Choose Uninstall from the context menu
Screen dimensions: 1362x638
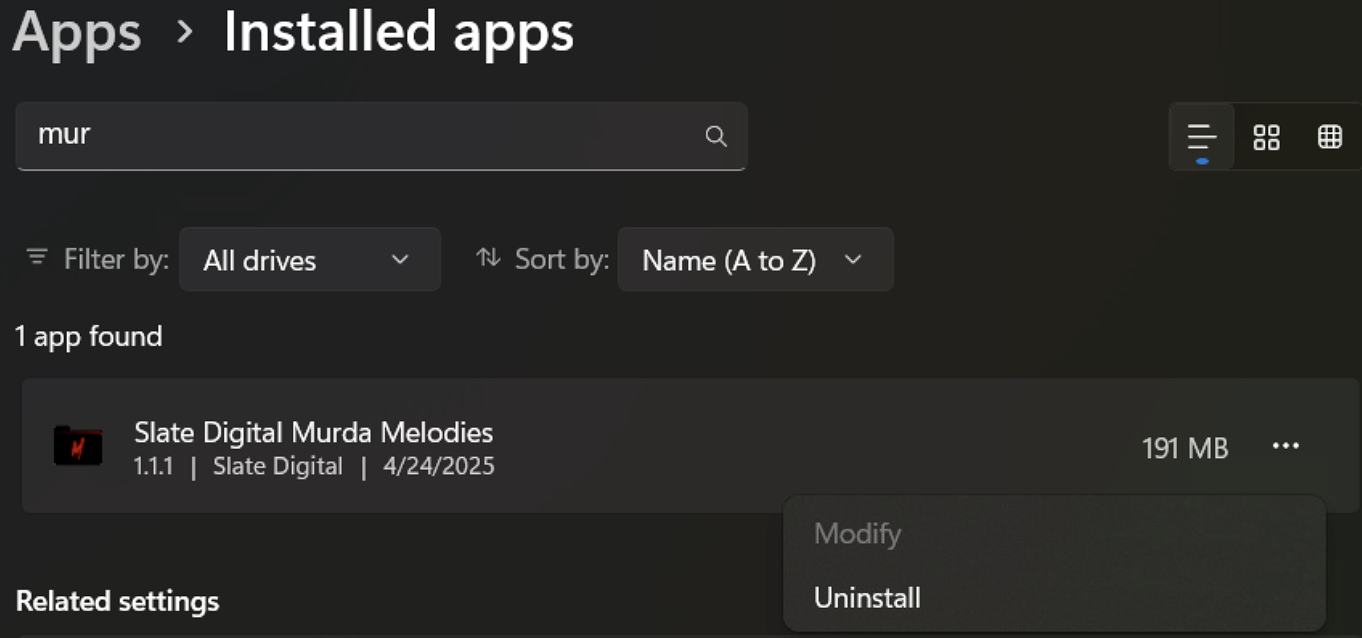pyautogui.click(x=867, y=598)
